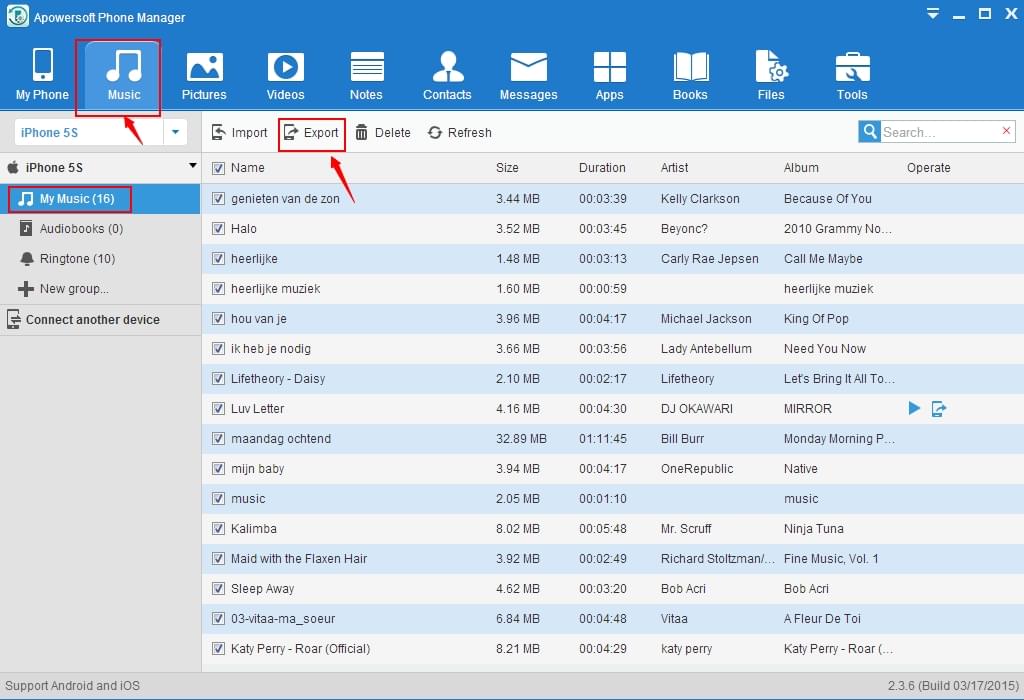Open the iPhone 5S device dropdown
Image resolution: width=1024 pixels, height=700 pixels.
(x=175, y=132)
